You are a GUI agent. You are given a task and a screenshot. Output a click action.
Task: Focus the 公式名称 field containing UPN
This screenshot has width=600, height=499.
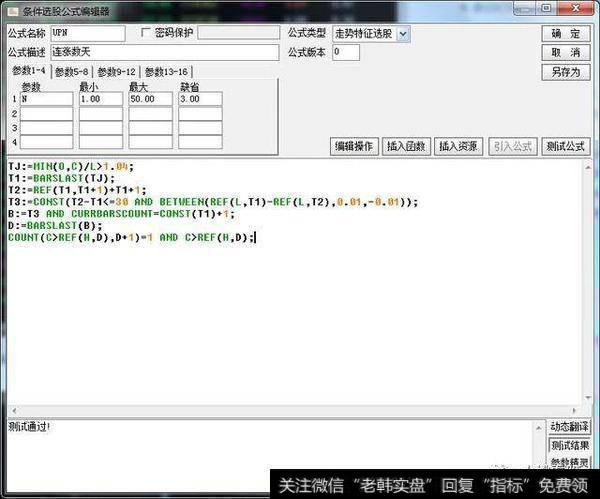pos(88,33)
